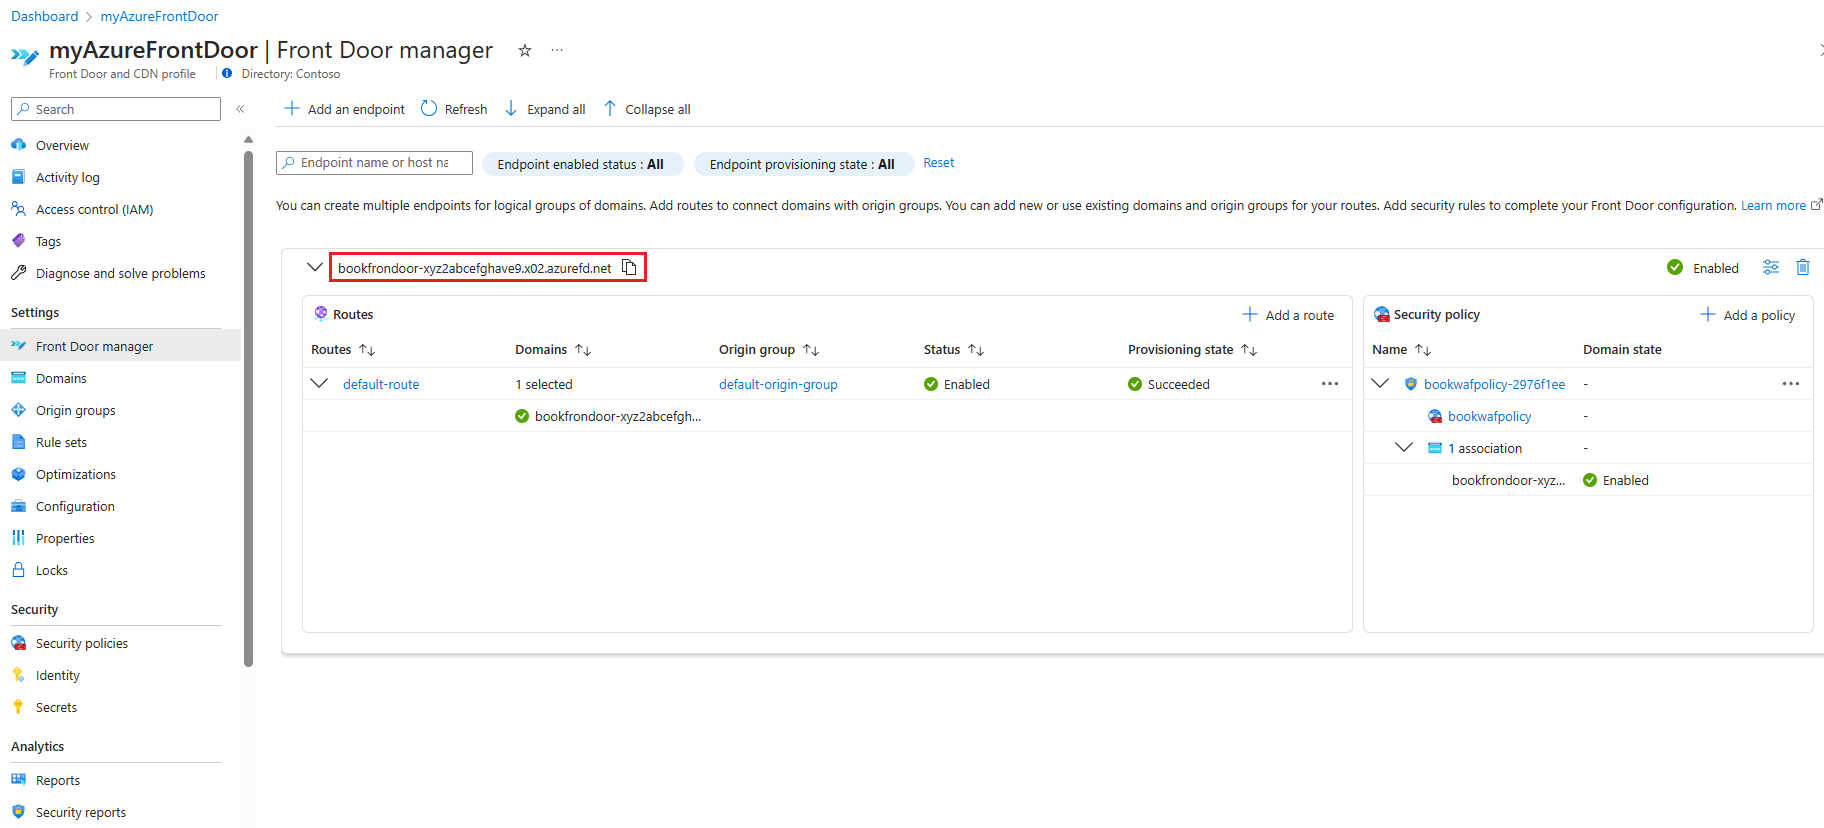1824x828 pixels.
Task: Focus endpoint name or host filter field
Action: point(374,163)
